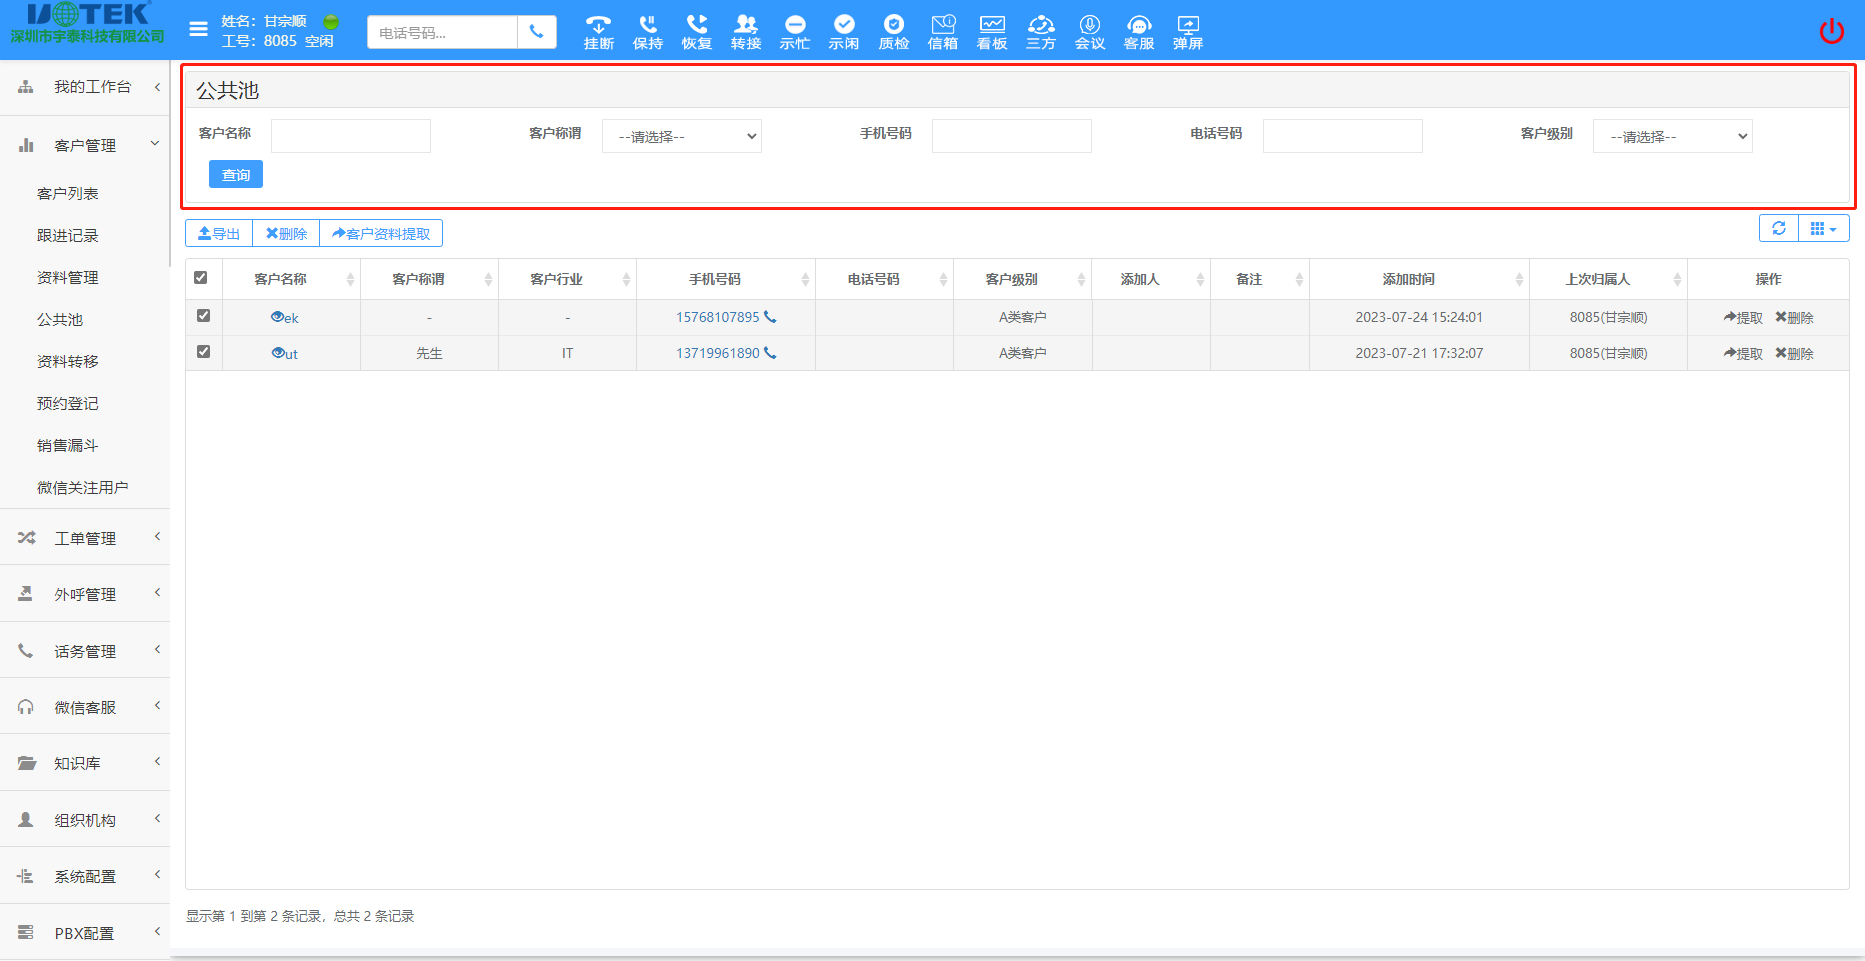Open the 信箱 mailbox icon
The width and height of the screenshot is (1865, 961).
point(942,32)
